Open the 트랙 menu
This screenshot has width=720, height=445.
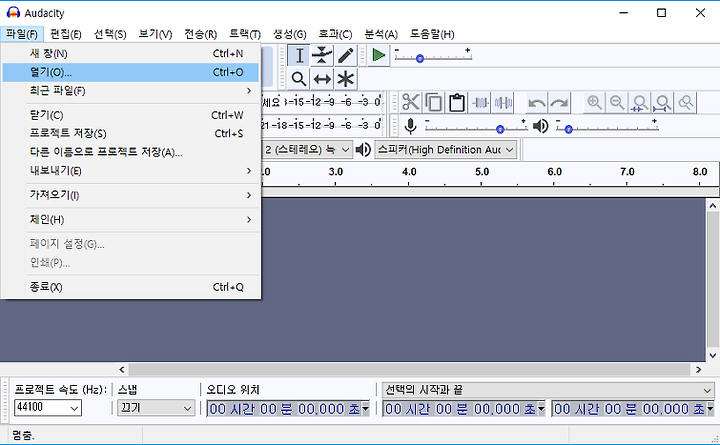(x=245, y=34)
